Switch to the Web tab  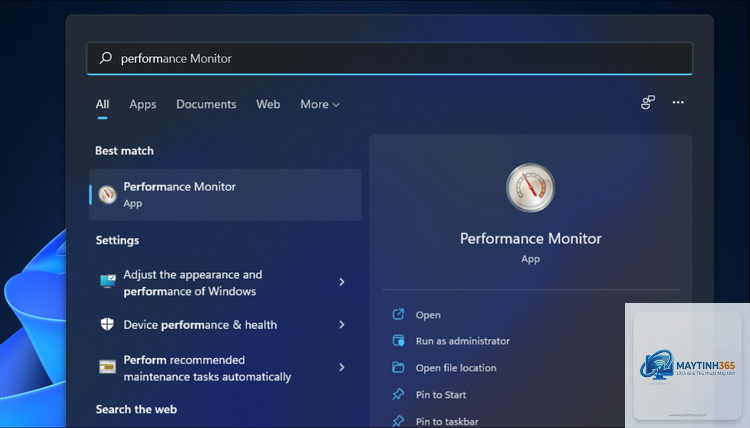[x=268, y=104]
